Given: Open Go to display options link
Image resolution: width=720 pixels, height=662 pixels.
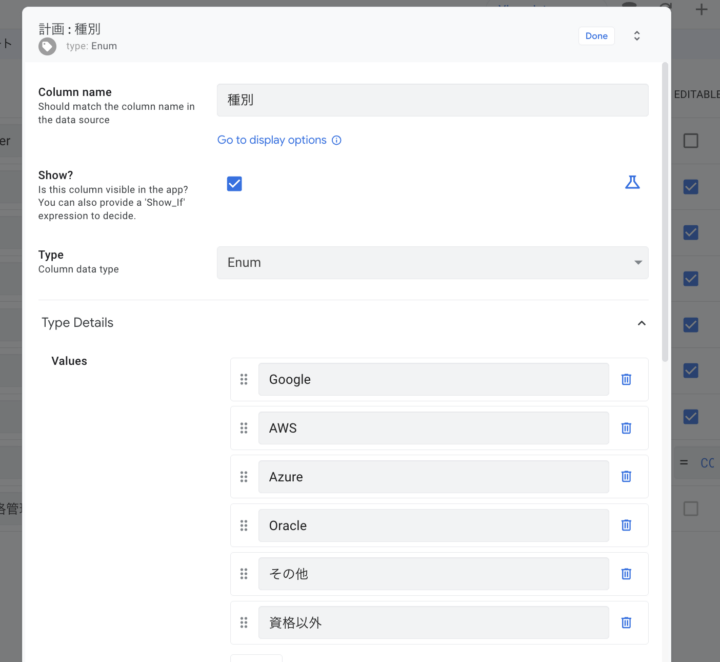Looking at the screenshot, I should pyautogui.click(x=272, y=141).
